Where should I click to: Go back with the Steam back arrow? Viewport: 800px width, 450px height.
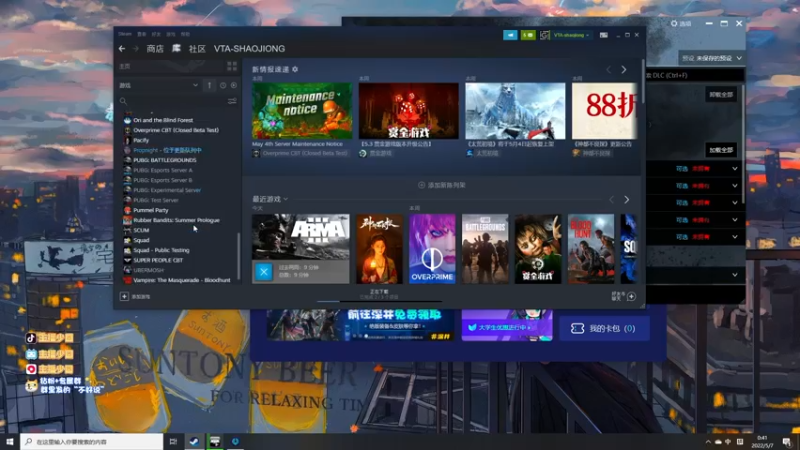coord(122,48)
